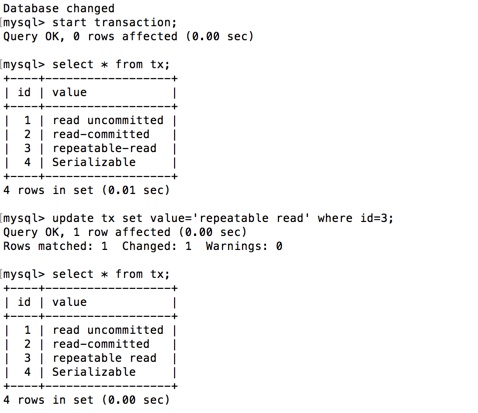The width and height of the screenshot is (478, 413).
Task: Click 'repeatable-read' value in first table
Action: click(105, 148)
